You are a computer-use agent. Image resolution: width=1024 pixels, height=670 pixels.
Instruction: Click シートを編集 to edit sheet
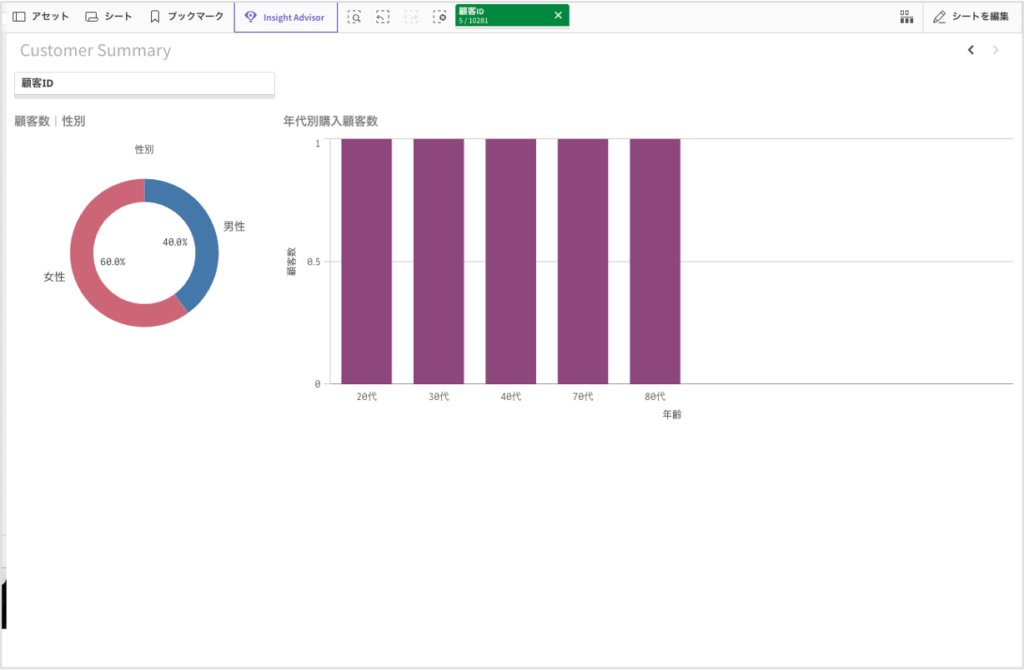point(970,17)
